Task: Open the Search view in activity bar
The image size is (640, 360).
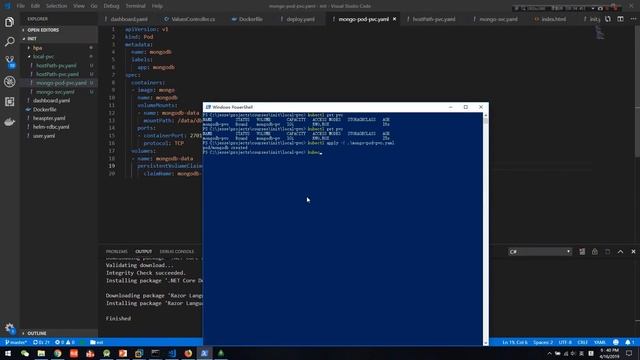Action: [x=9, y=42]
